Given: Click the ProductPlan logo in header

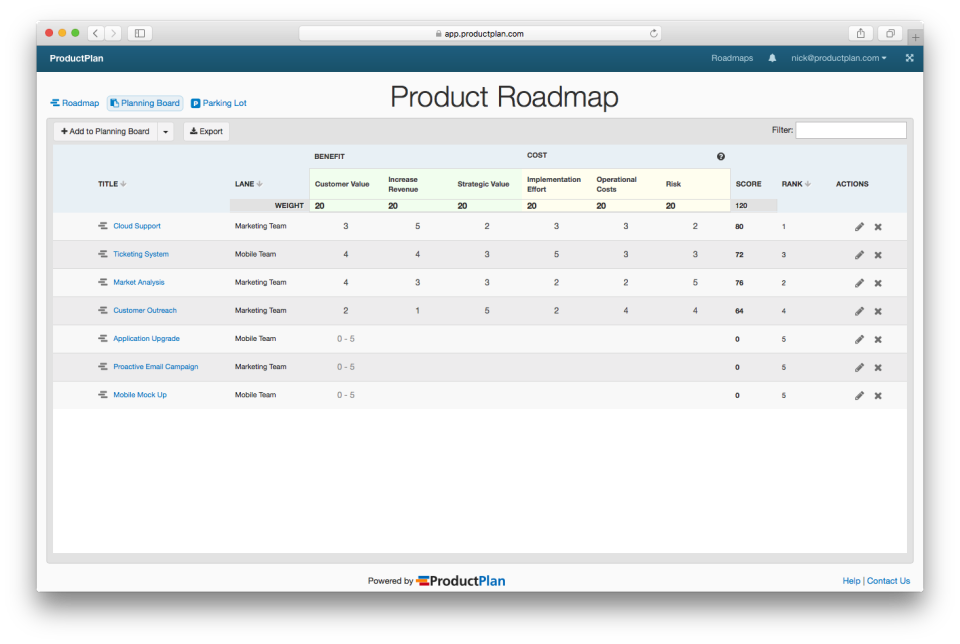Looking at the screenshot, I should pyautogui.click(x=77, y=58).
